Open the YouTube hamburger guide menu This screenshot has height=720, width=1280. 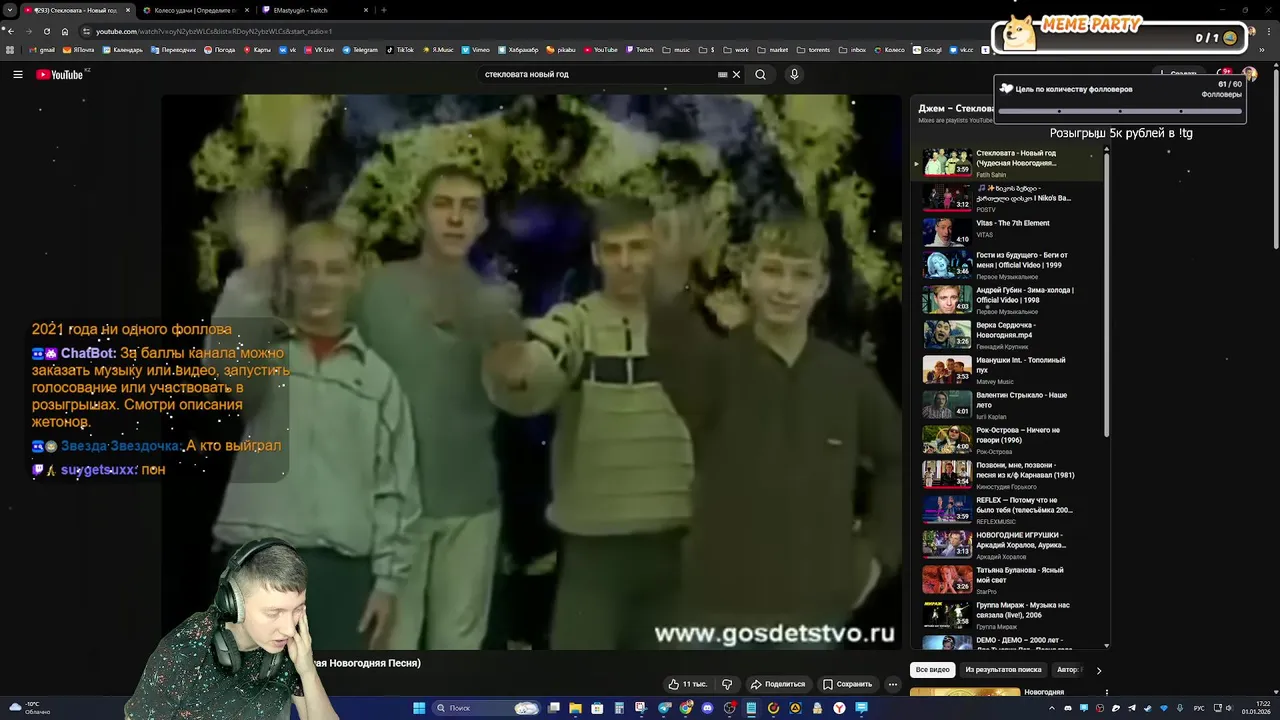point(17,74)
